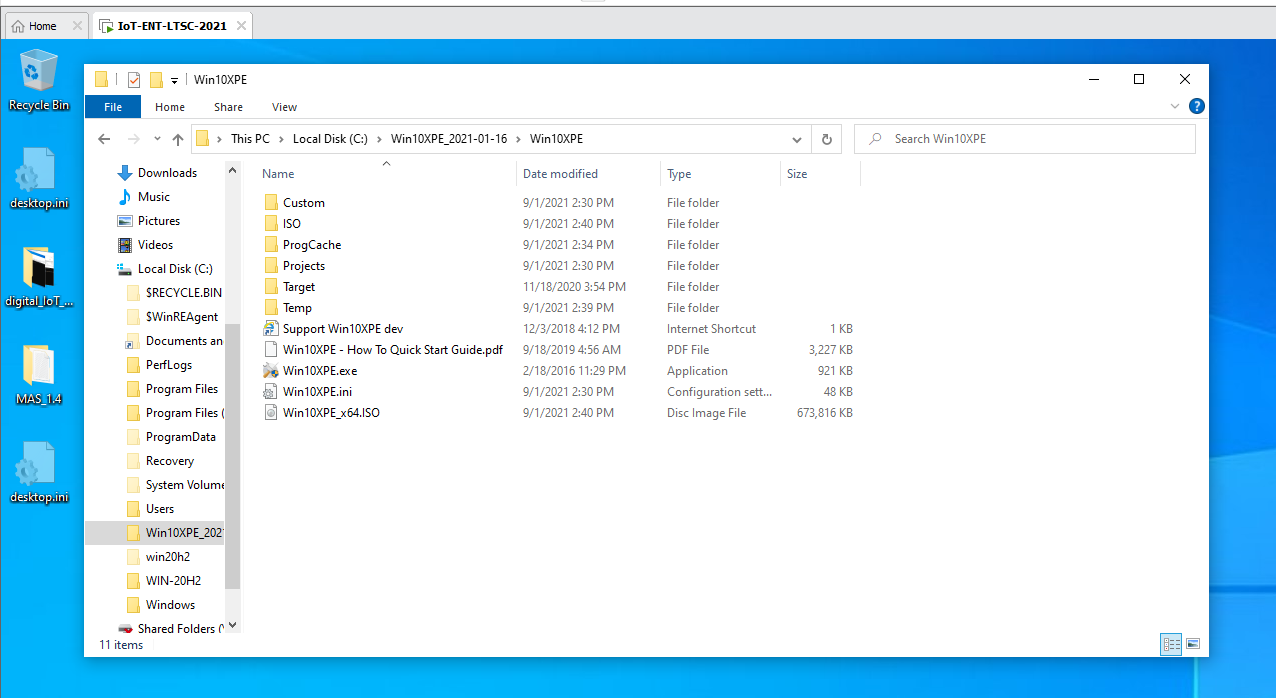Open the File tab
1276x698 pixels.
point(113,107)
